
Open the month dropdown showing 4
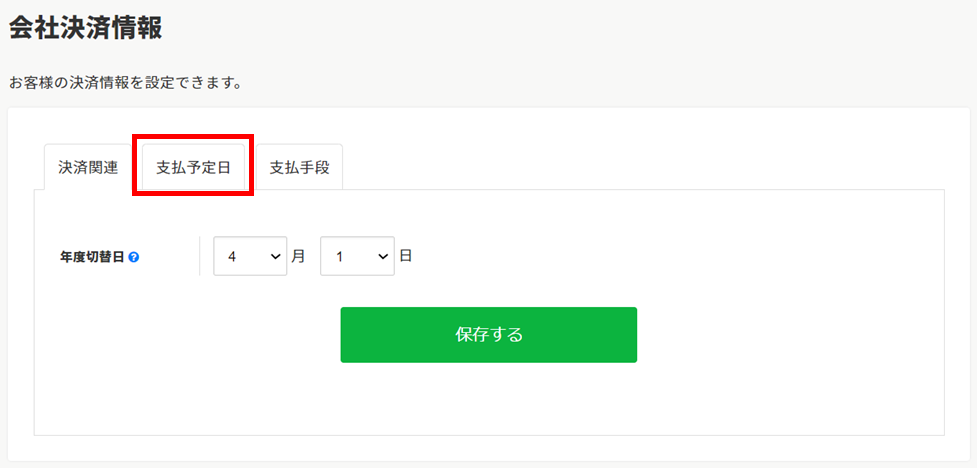tap(250, 255)
